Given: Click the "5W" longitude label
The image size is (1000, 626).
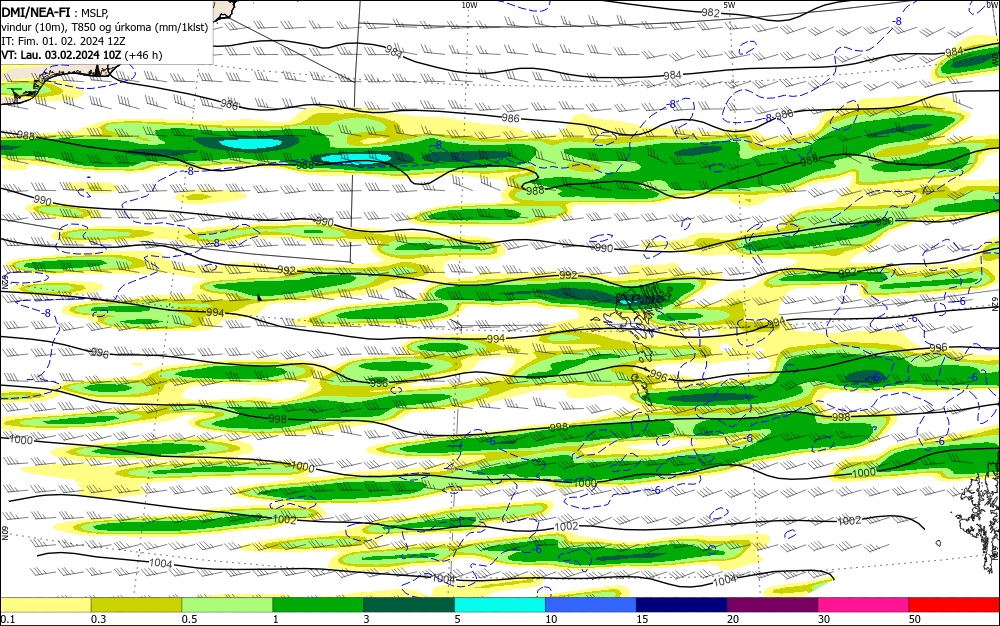Looking at the screenshot, I should [x=730, y=4].
